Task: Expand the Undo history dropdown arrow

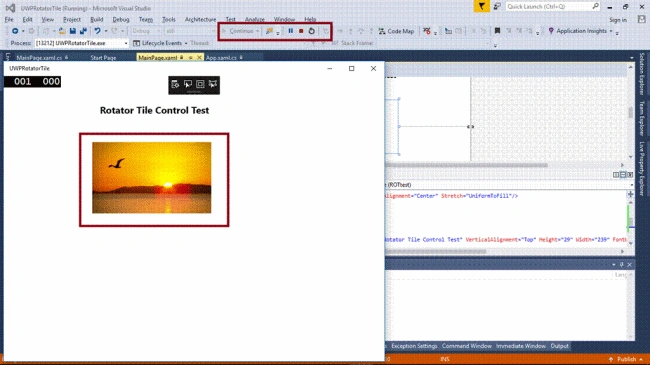Action: point(106,31)
